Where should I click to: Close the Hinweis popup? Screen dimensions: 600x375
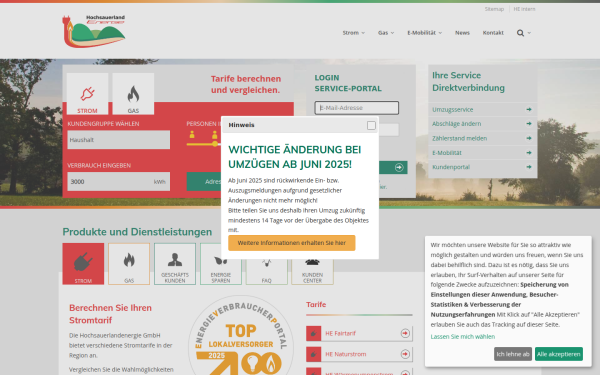pos(371,125)
